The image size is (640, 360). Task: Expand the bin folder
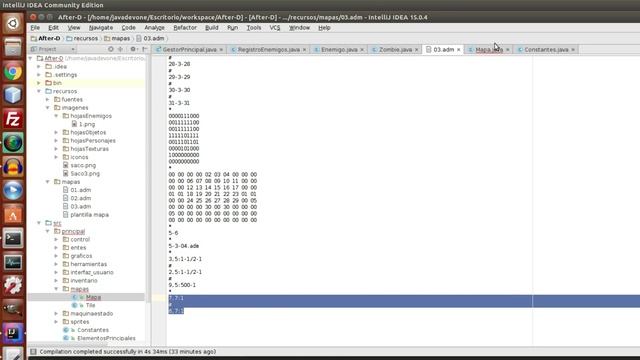39,83
